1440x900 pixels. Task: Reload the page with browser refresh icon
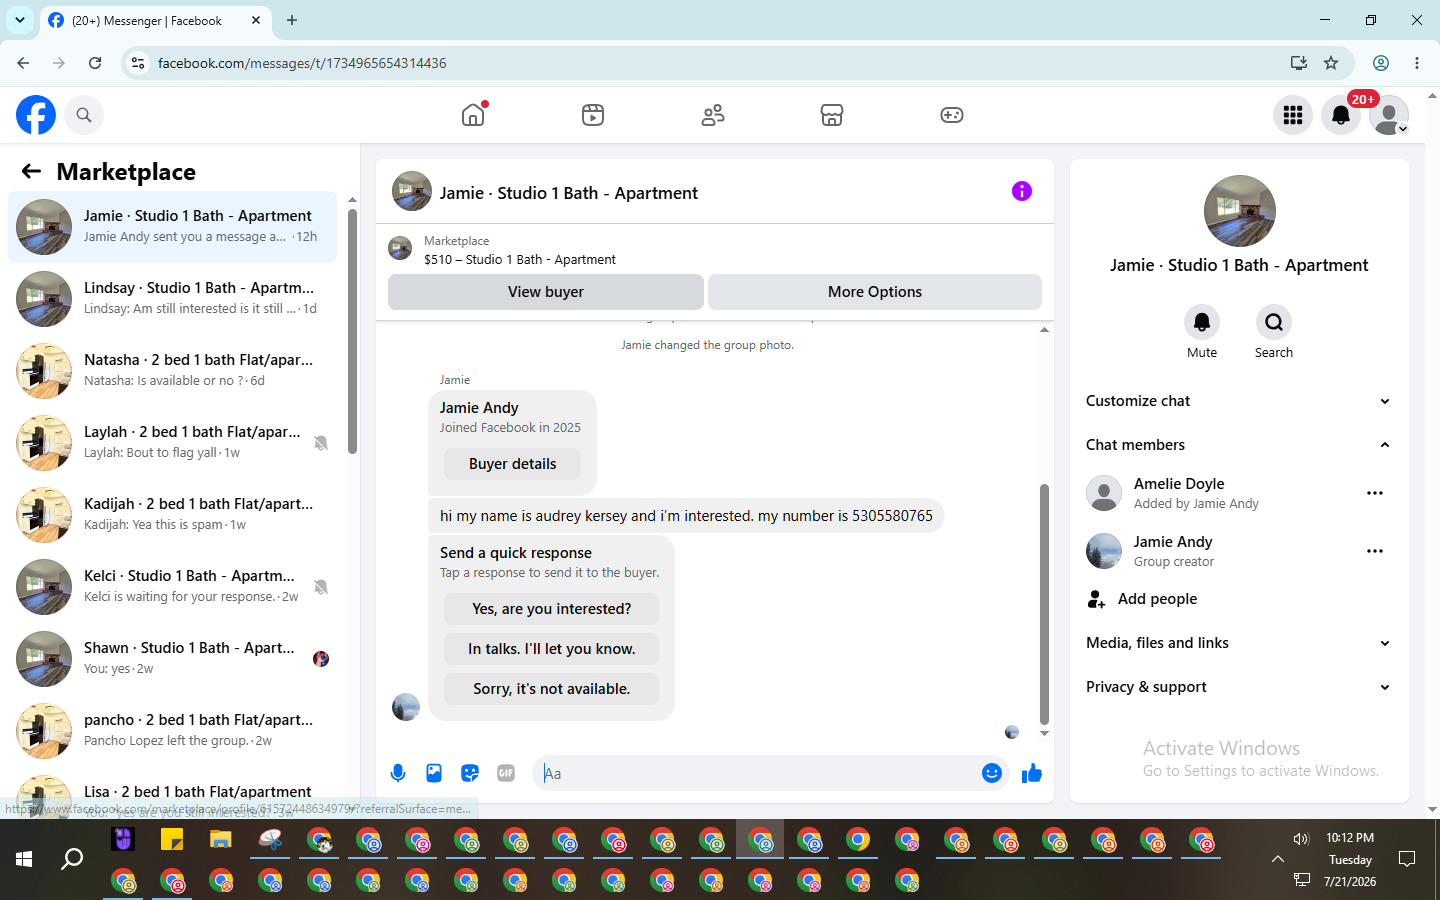point(95,63)
